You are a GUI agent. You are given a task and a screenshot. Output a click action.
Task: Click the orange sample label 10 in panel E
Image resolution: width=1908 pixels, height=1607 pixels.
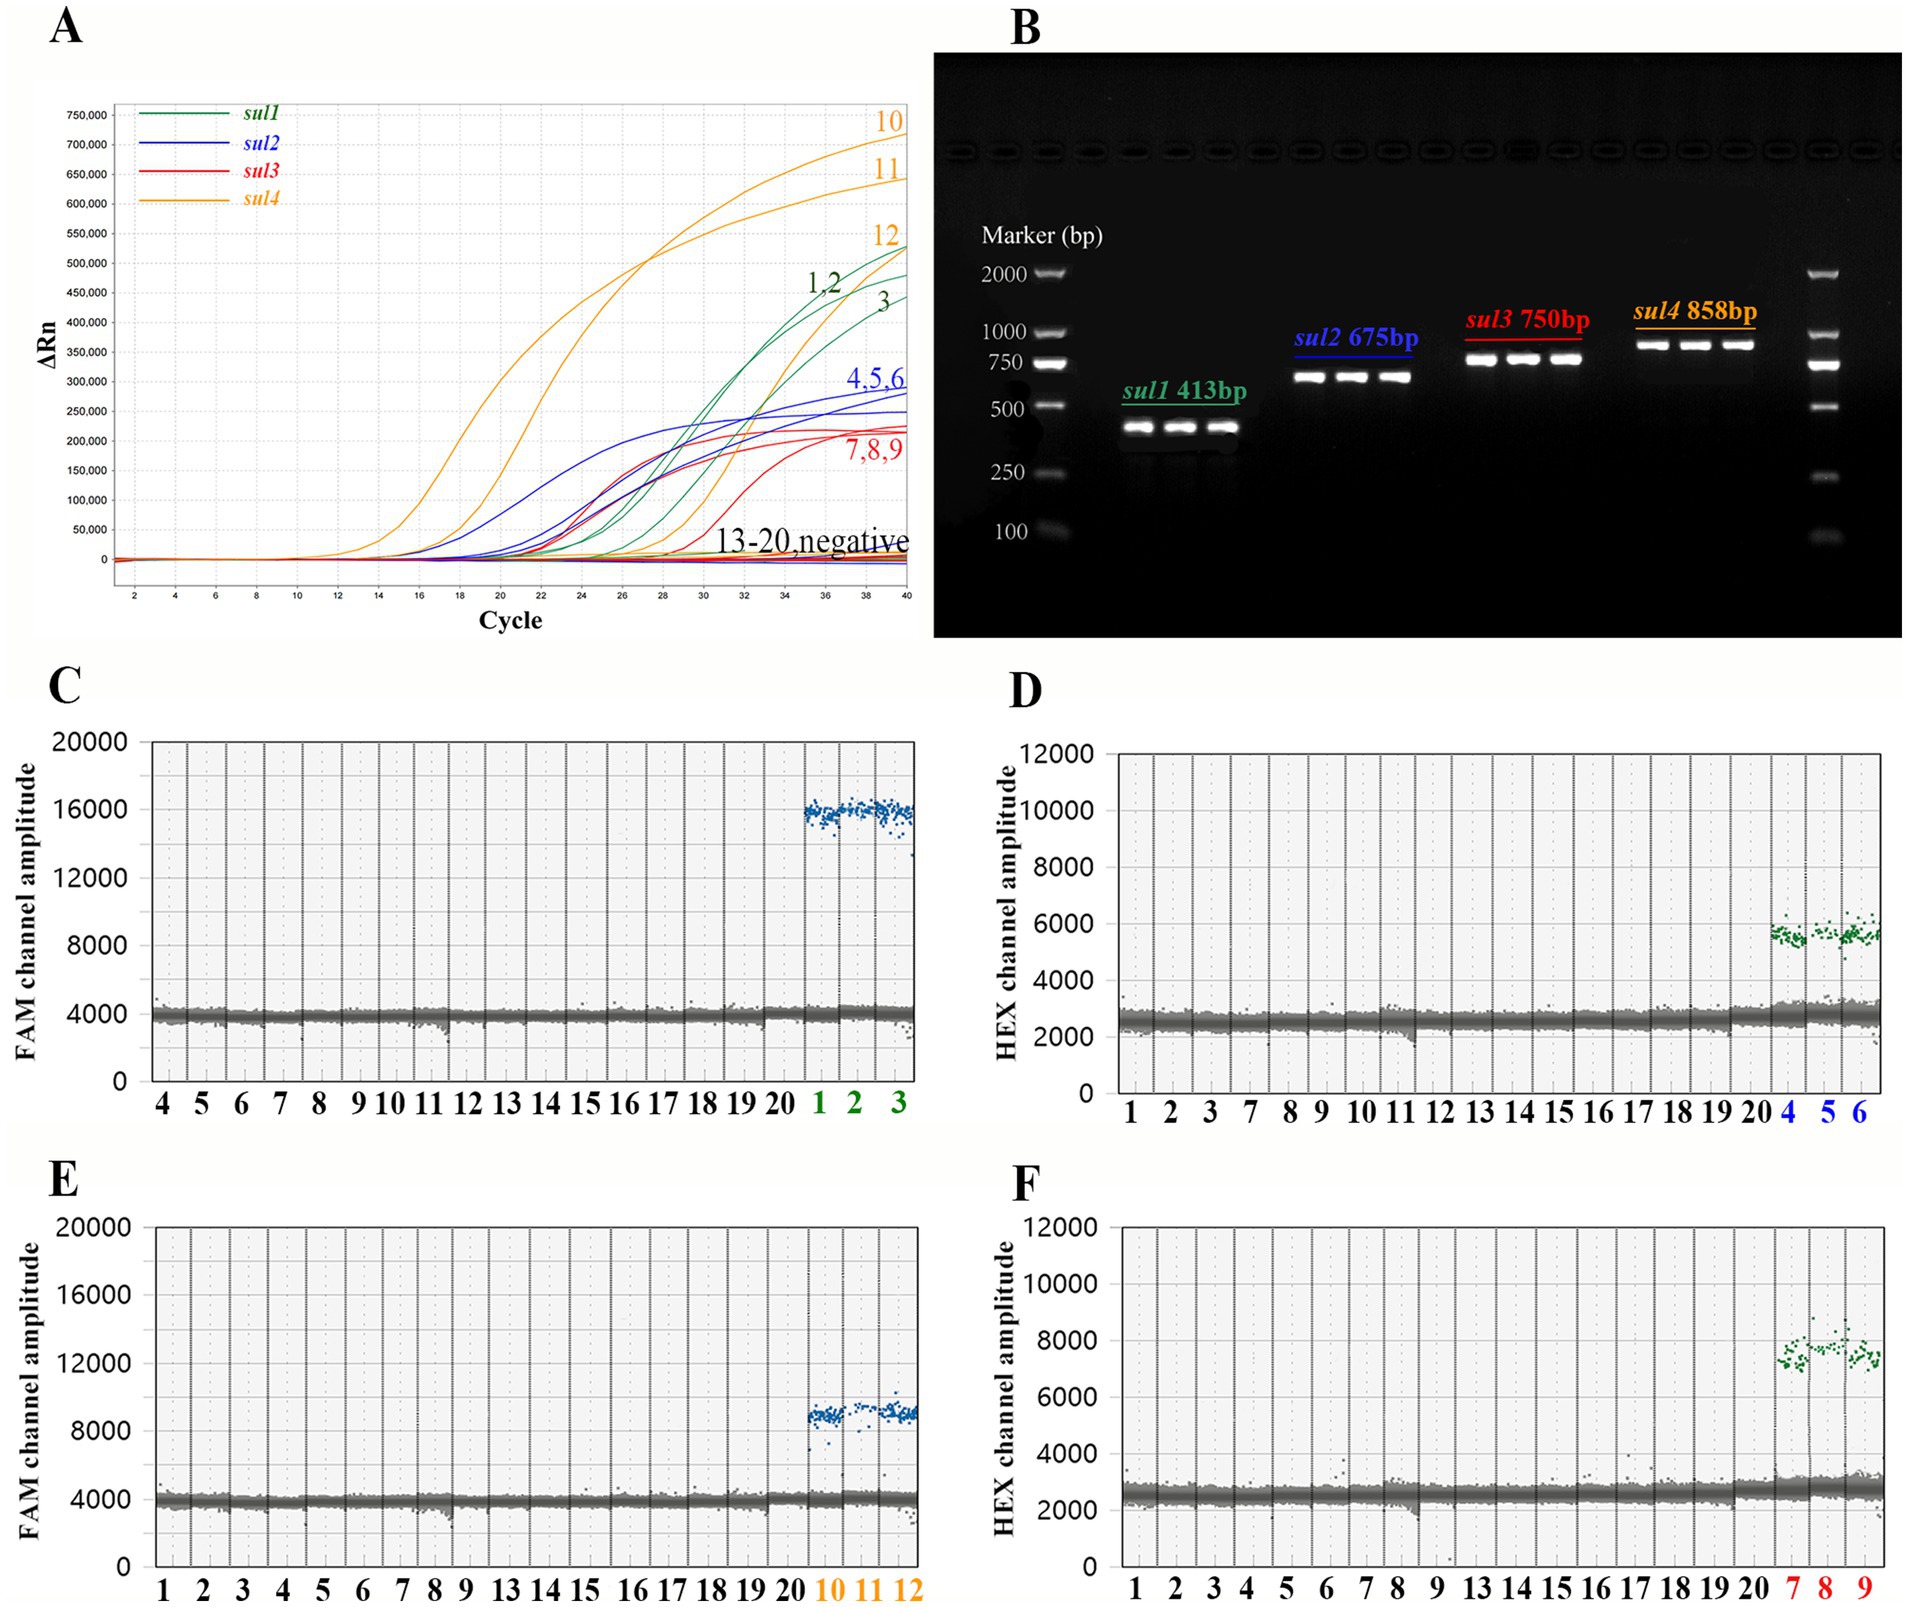[x=830, y=1590]
